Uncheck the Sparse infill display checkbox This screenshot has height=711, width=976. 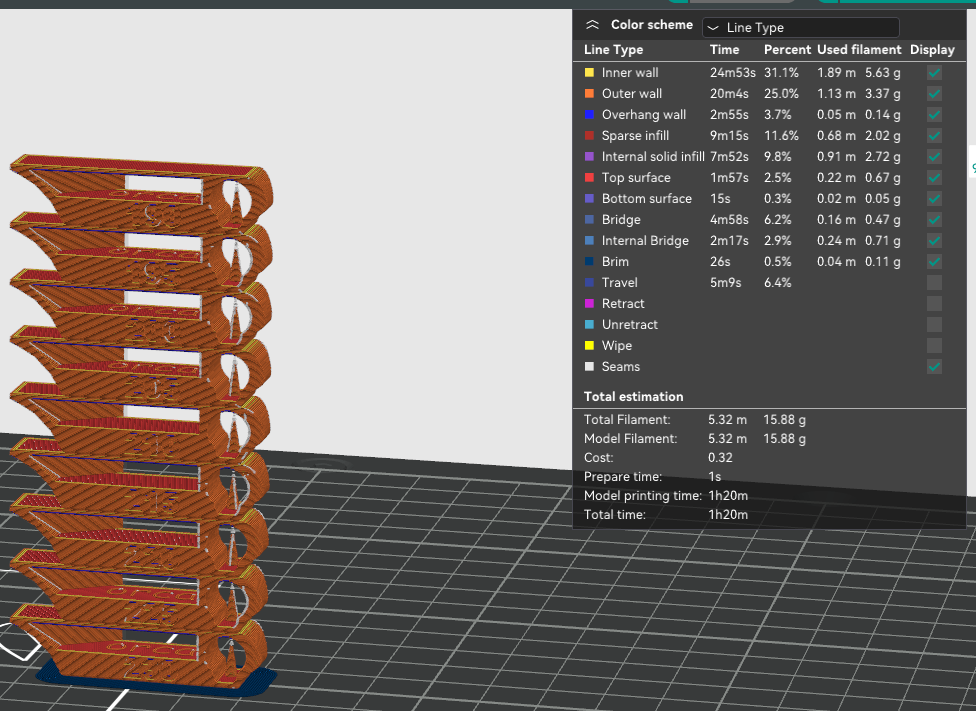coord(934,136)
